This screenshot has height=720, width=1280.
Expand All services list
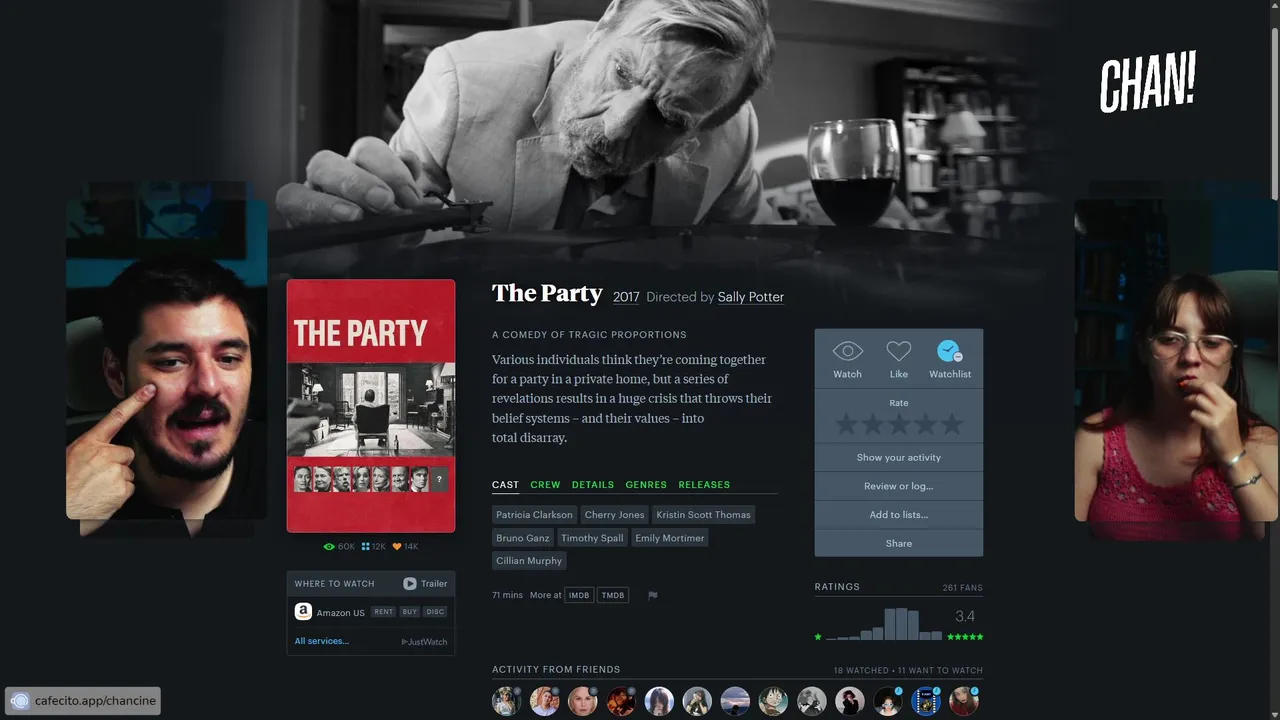pyautogui.click(x=322, y=641)
